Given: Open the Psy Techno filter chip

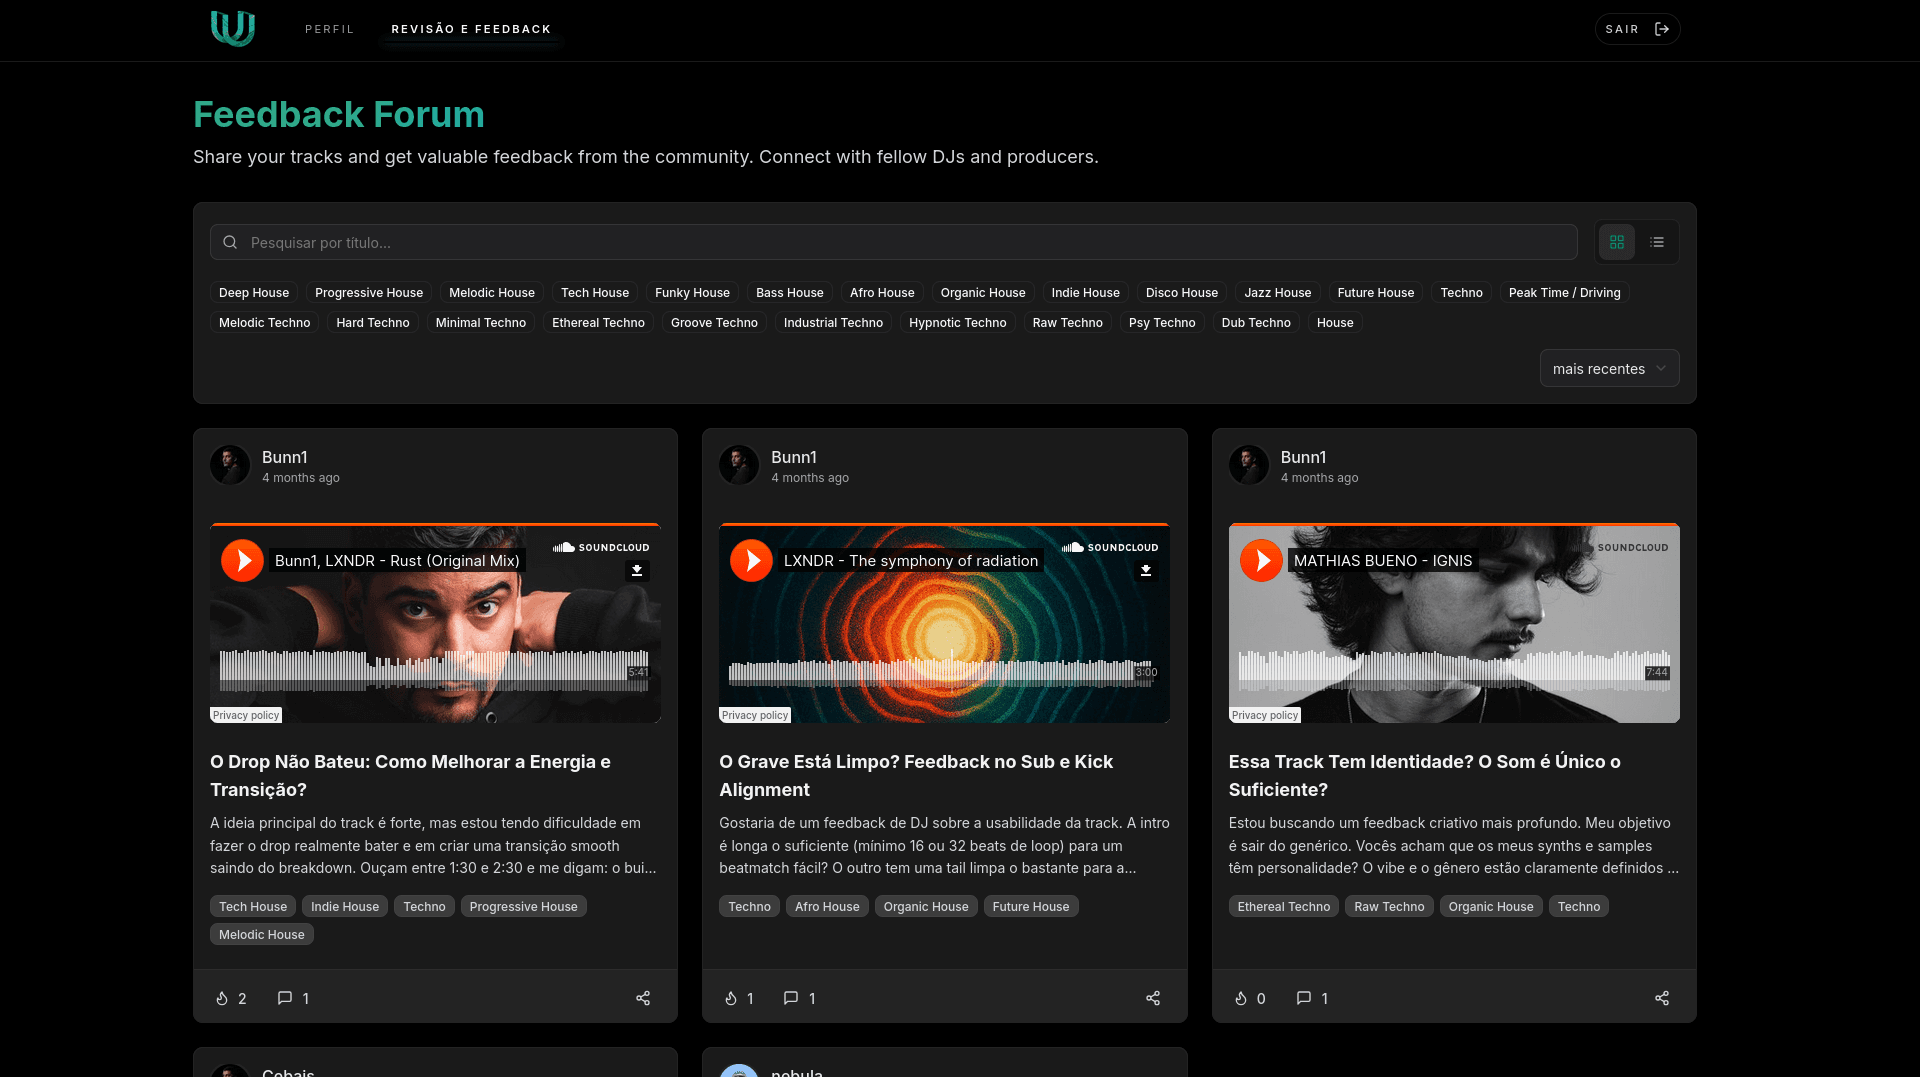Looking at the screenshot, I should (1161, 322).
